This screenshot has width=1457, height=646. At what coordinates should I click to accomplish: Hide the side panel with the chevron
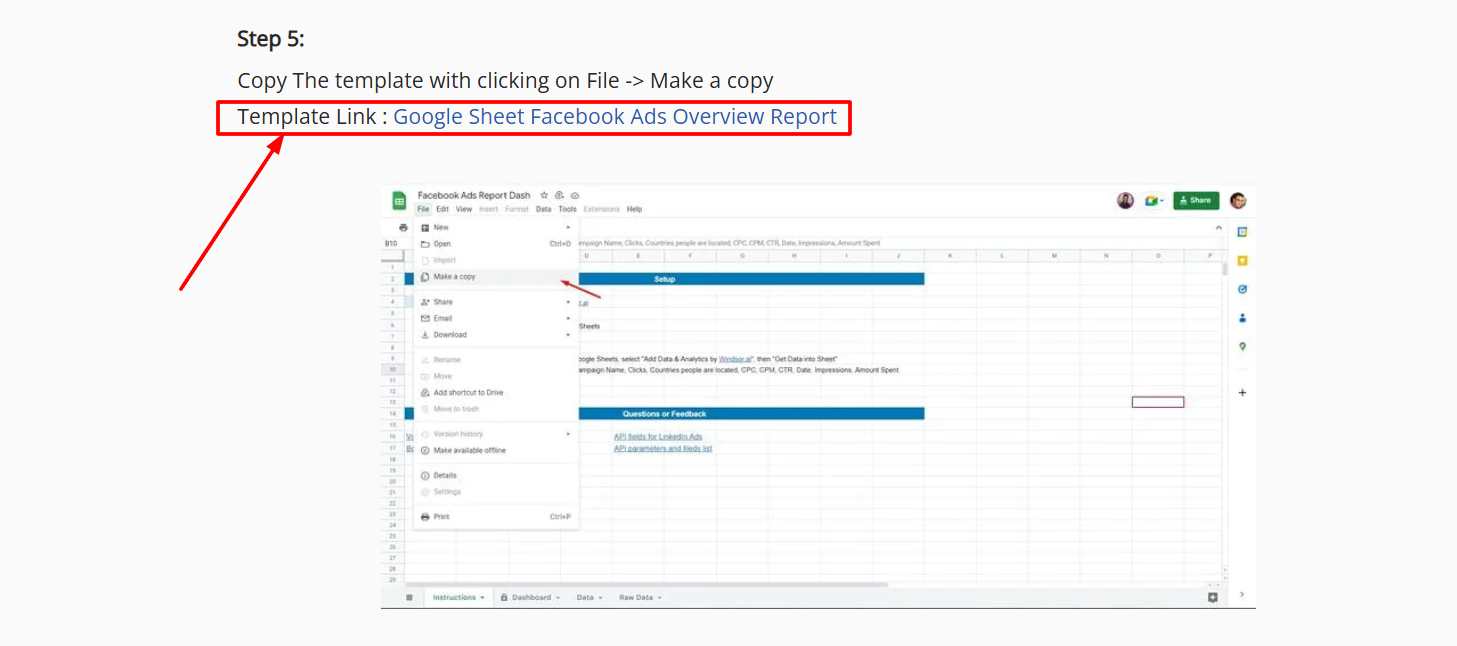pos(1242,594)
